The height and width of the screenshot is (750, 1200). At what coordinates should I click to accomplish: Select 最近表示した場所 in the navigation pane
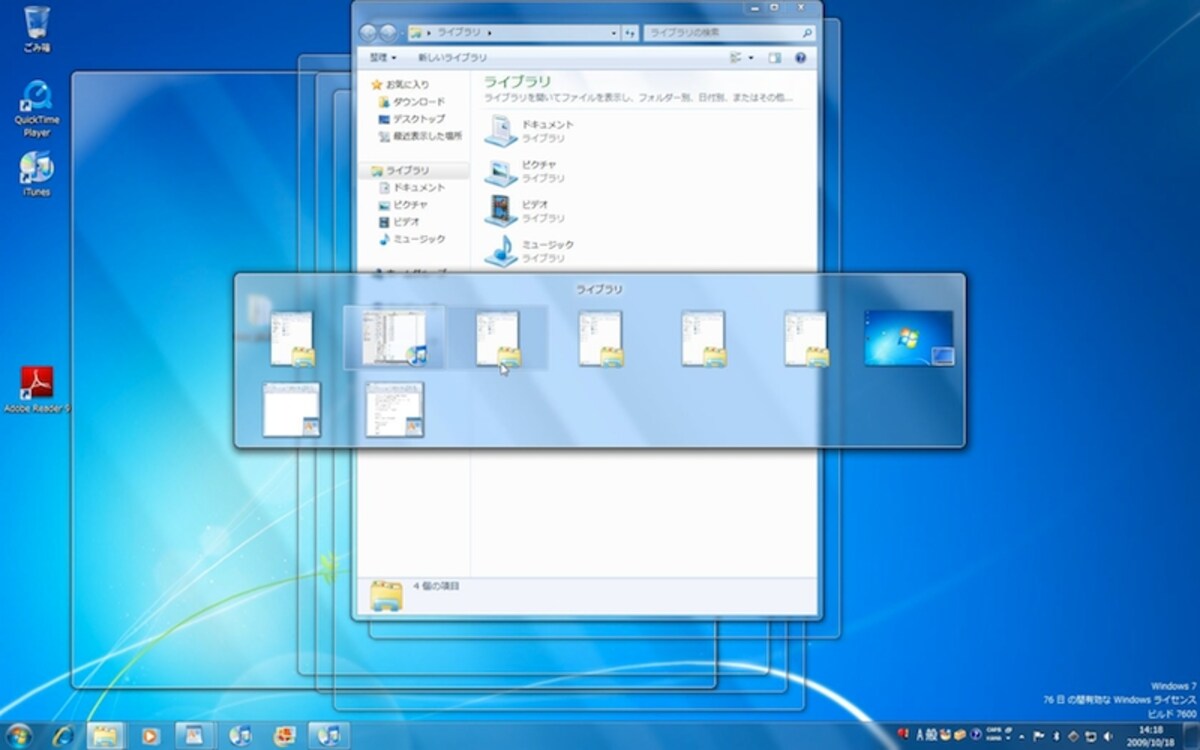tap(420, 135)
